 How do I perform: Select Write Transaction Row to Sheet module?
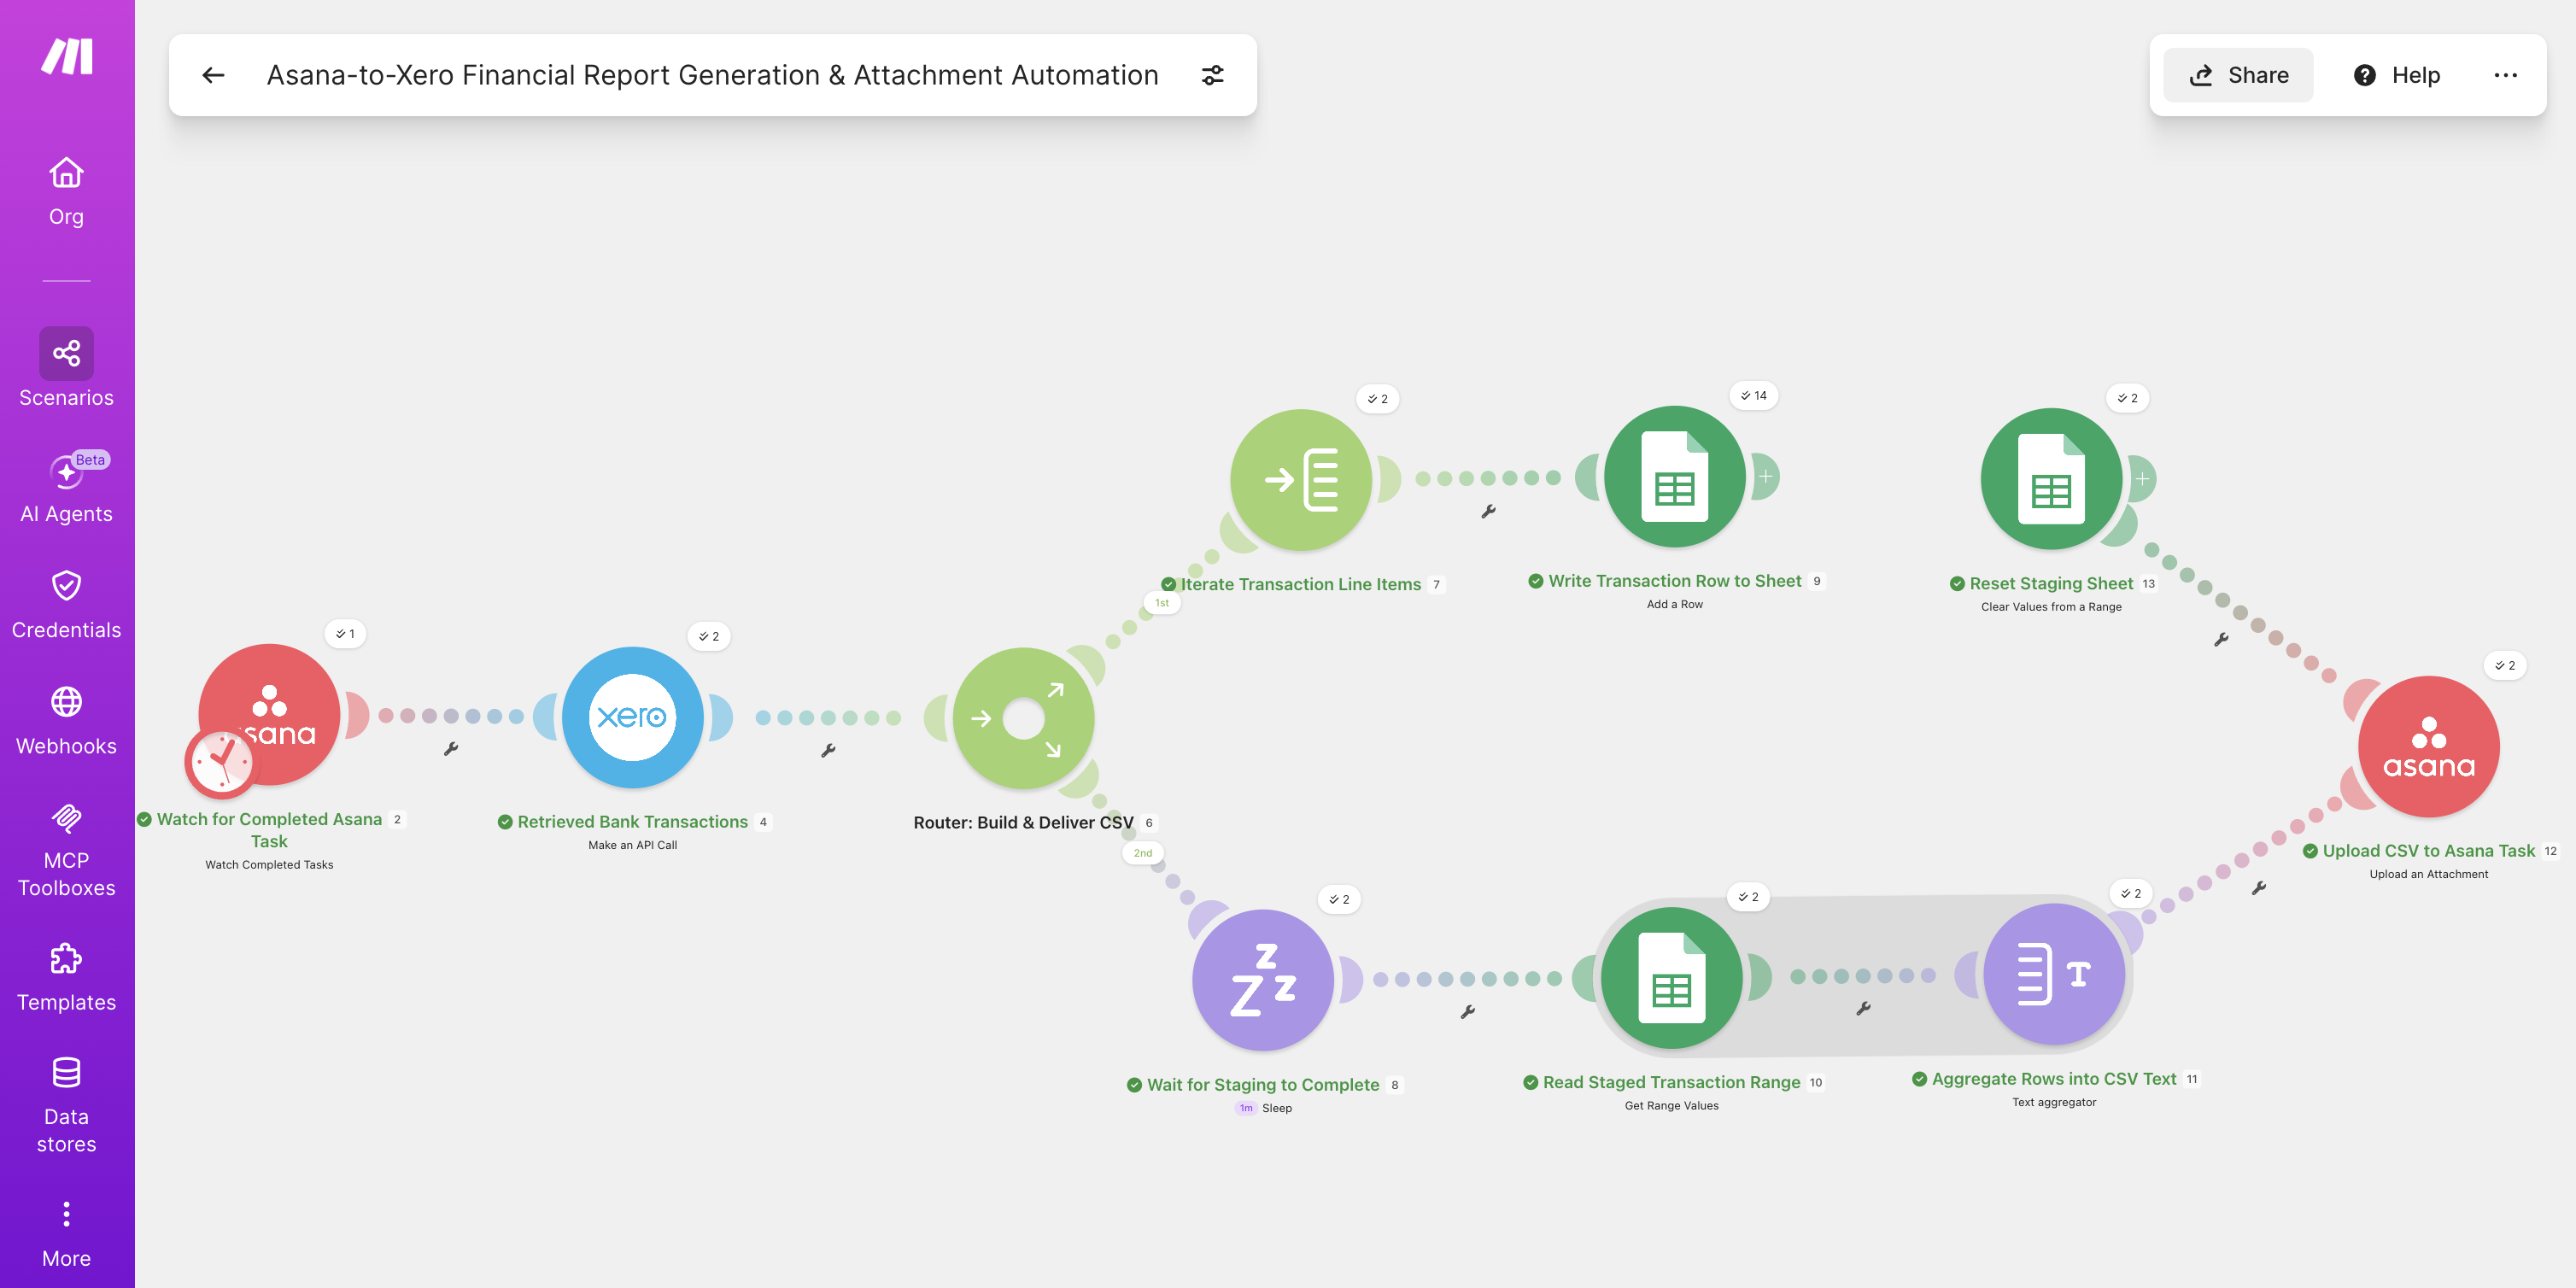[x=1675, y=477]
